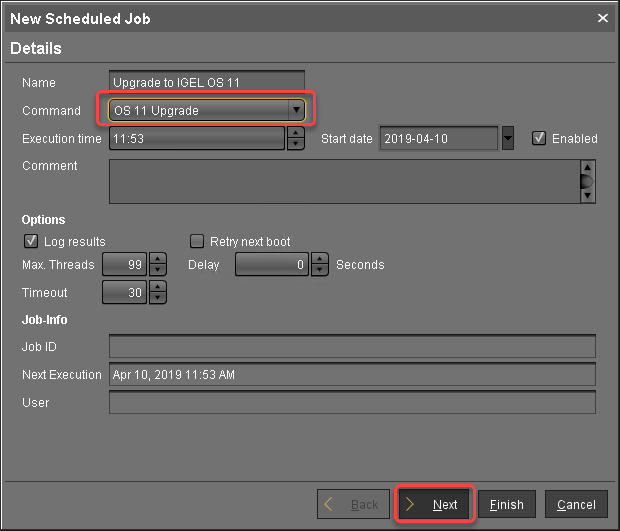620x531 pixels.
Task: Decrease execution time with down arrow
Action: [x=296, y=144]
